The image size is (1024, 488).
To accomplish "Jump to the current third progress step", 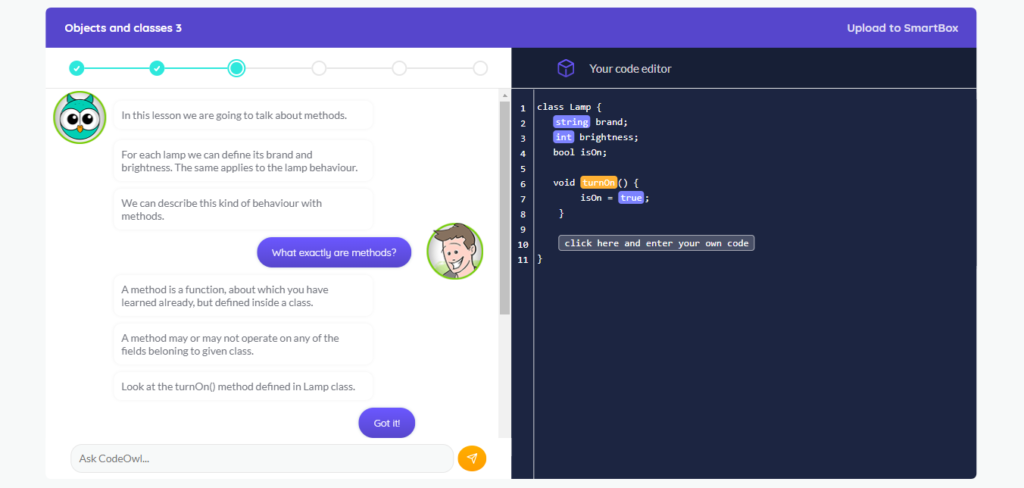I will pyautogui.click(x=236, y=68).
